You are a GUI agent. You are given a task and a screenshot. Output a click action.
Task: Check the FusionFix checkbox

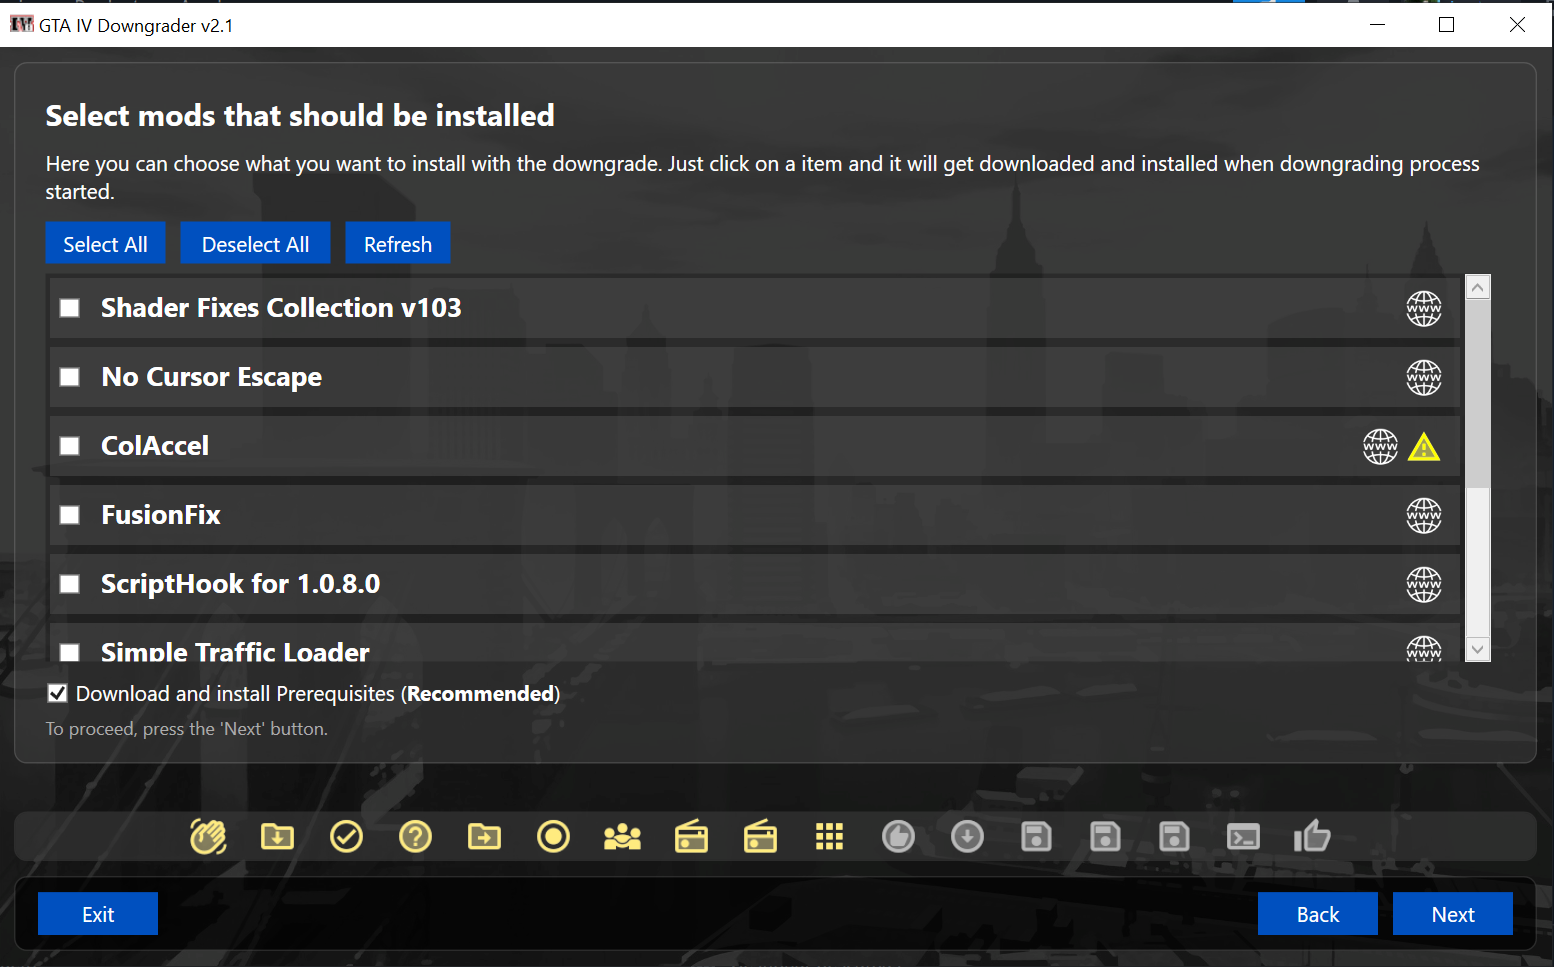[x=70, y=515]
